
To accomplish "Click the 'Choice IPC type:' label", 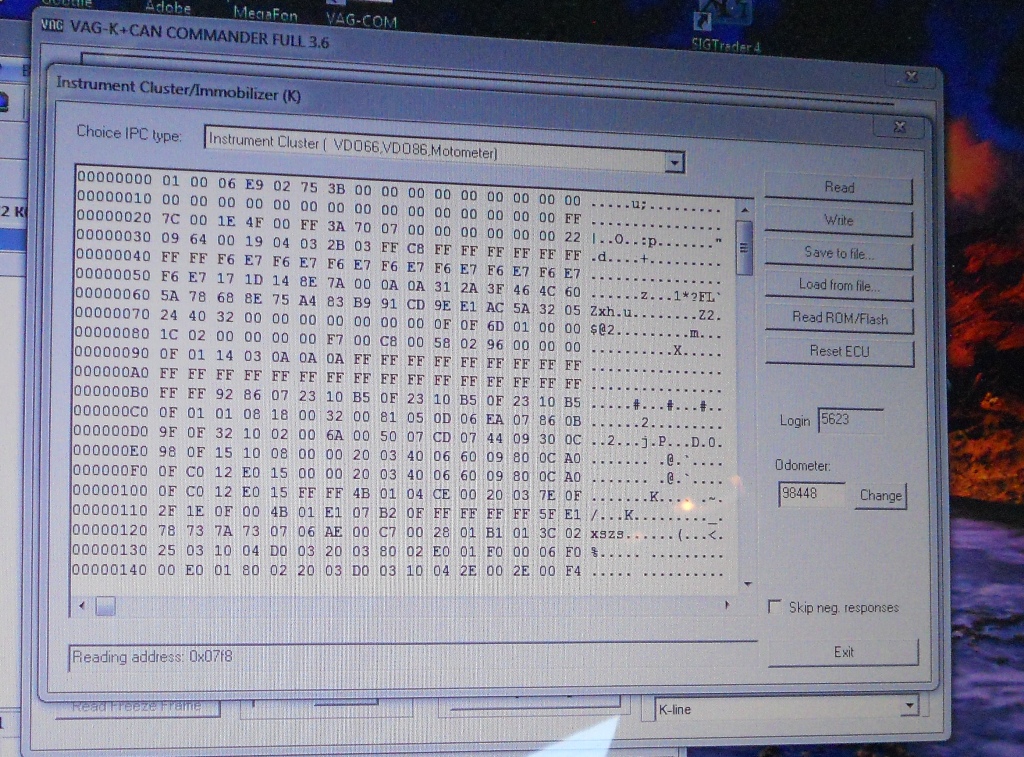I will point(129,132).
